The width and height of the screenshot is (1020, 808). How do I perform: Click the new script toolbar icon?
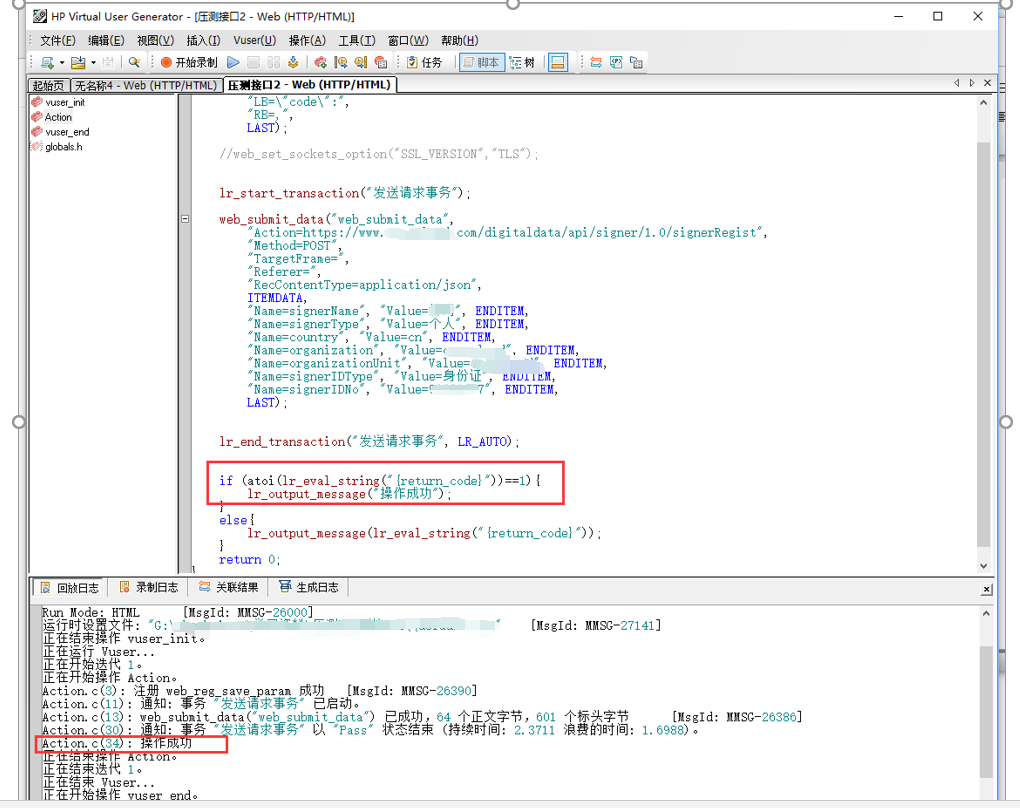pyautogui.click(x=47, y=62)
